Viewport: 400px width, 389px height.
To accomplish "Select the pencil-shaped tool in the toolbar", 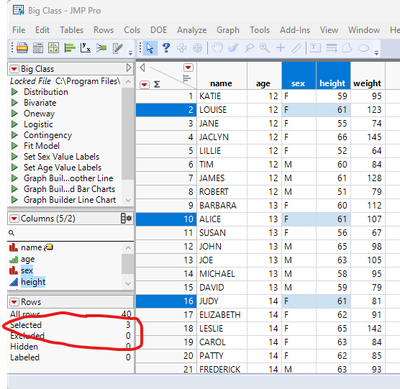I will click(x=296, y=48).
